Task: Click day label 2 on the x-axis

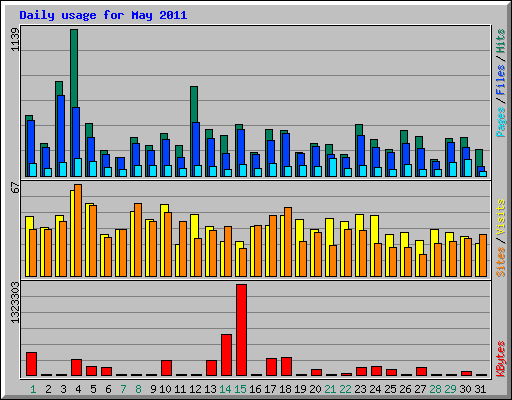Action: [48, 389]
